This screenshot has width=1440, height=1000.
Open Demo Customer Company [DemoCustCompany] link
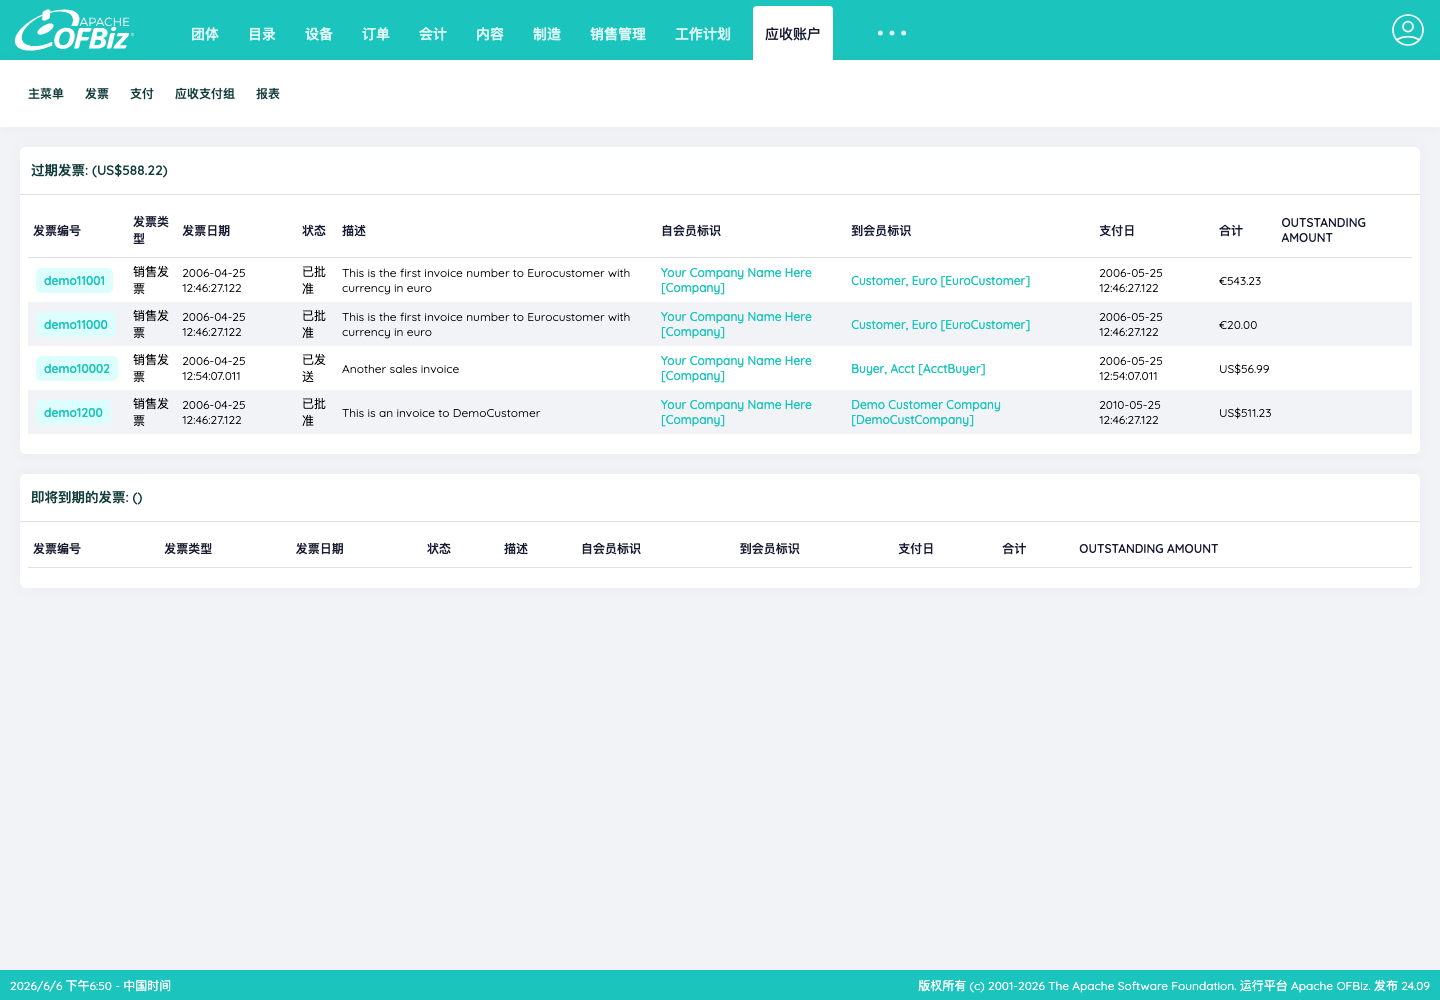[926, 412]
